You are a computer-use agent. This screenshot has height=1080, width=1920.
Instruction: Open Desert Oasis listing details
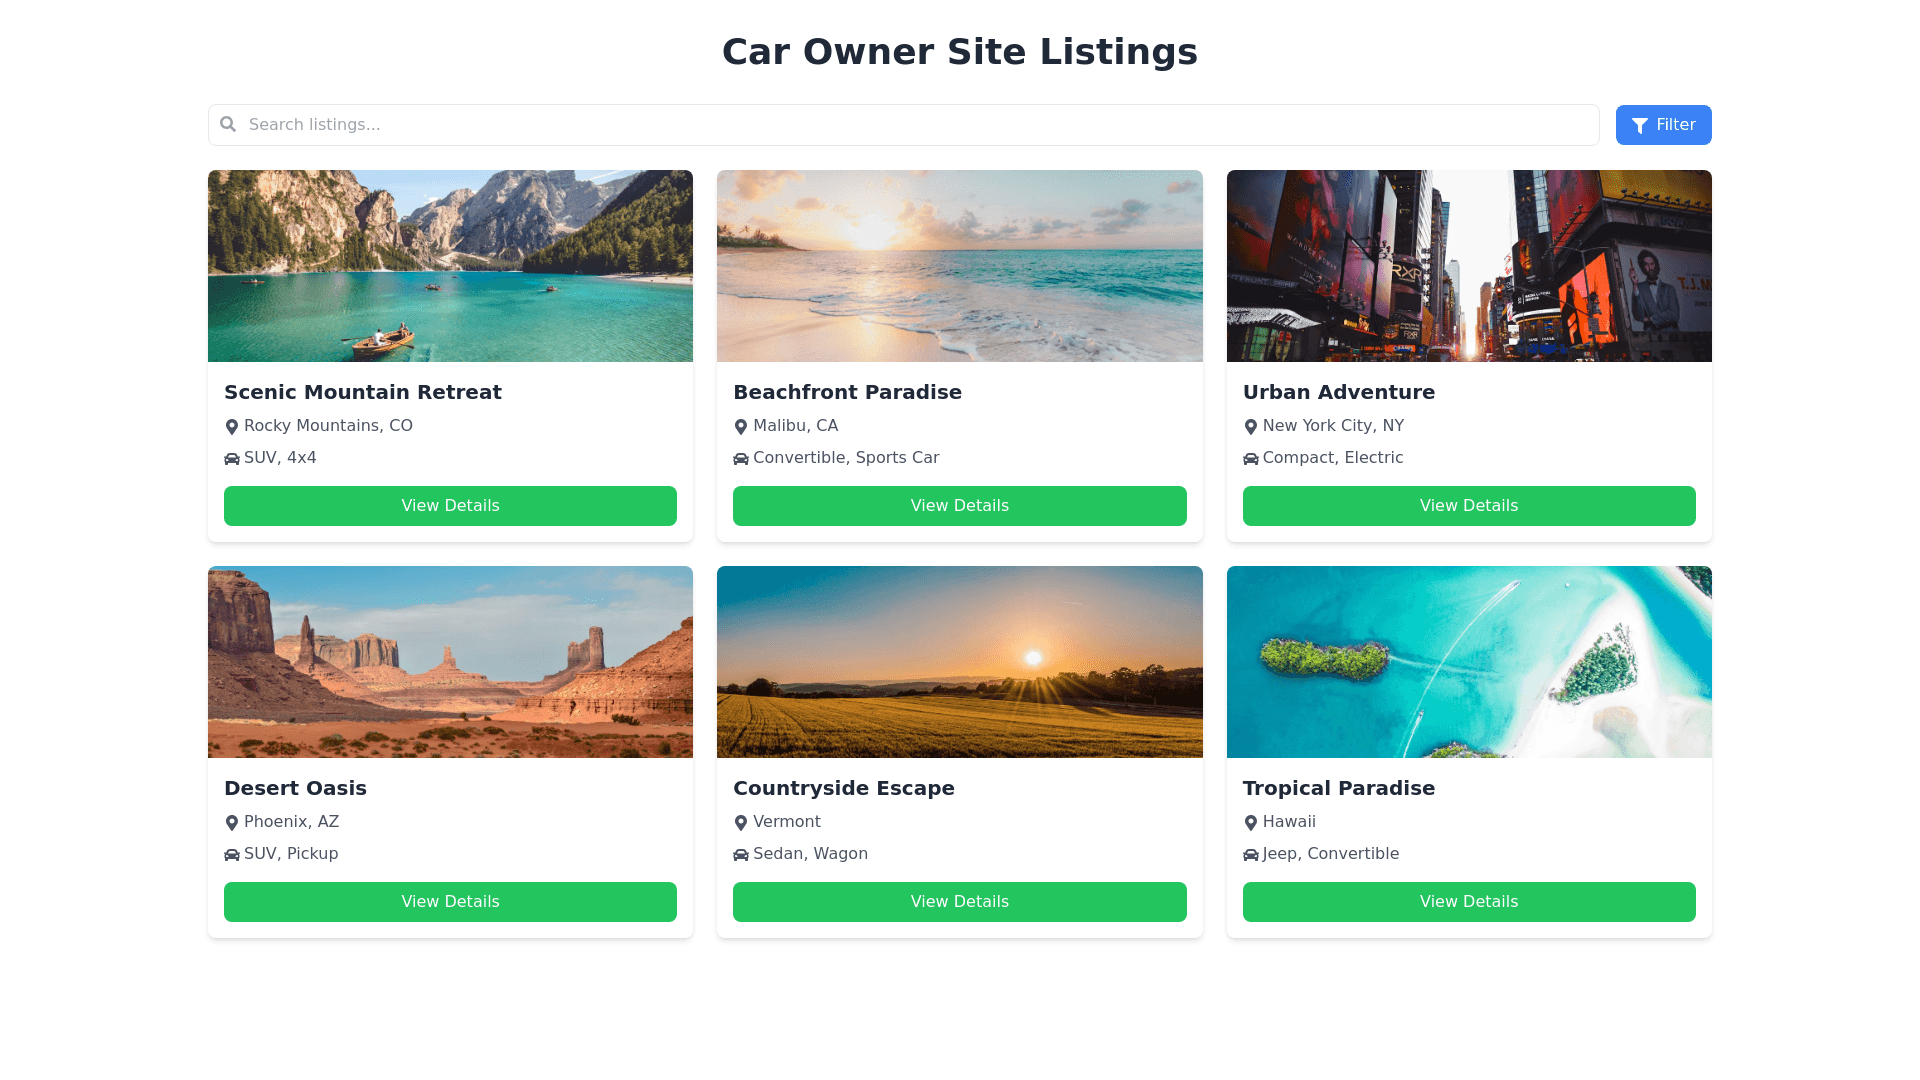450,902
